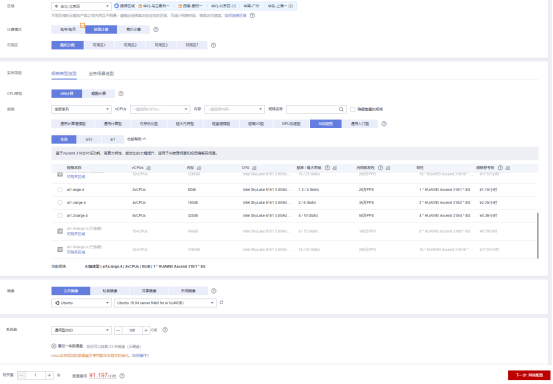Sort table by memory column icon
The image size is (553, 384).
coord(199,168)
